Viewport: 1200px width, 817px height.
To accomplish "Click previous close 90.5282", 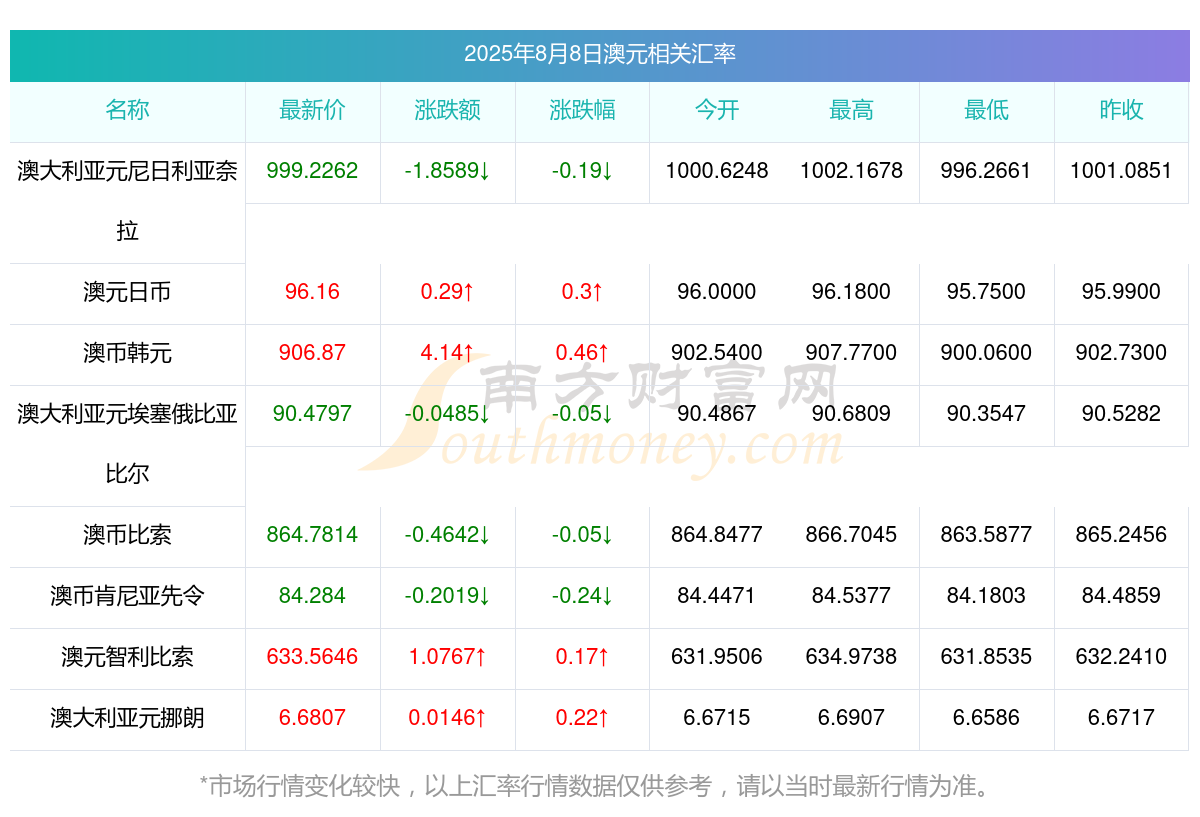I will pos(1121,414).
